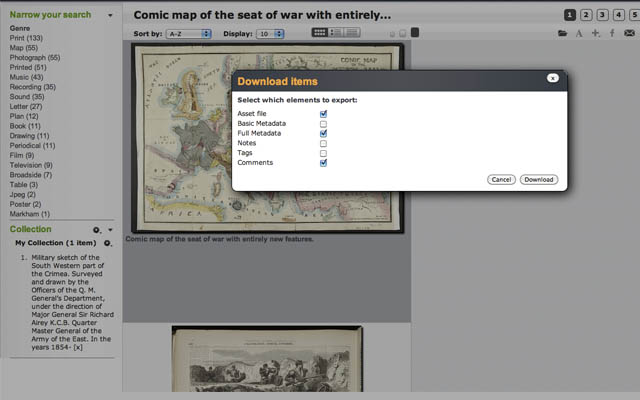
Task: Go to results page 5
Action: (x=635, y=15)
